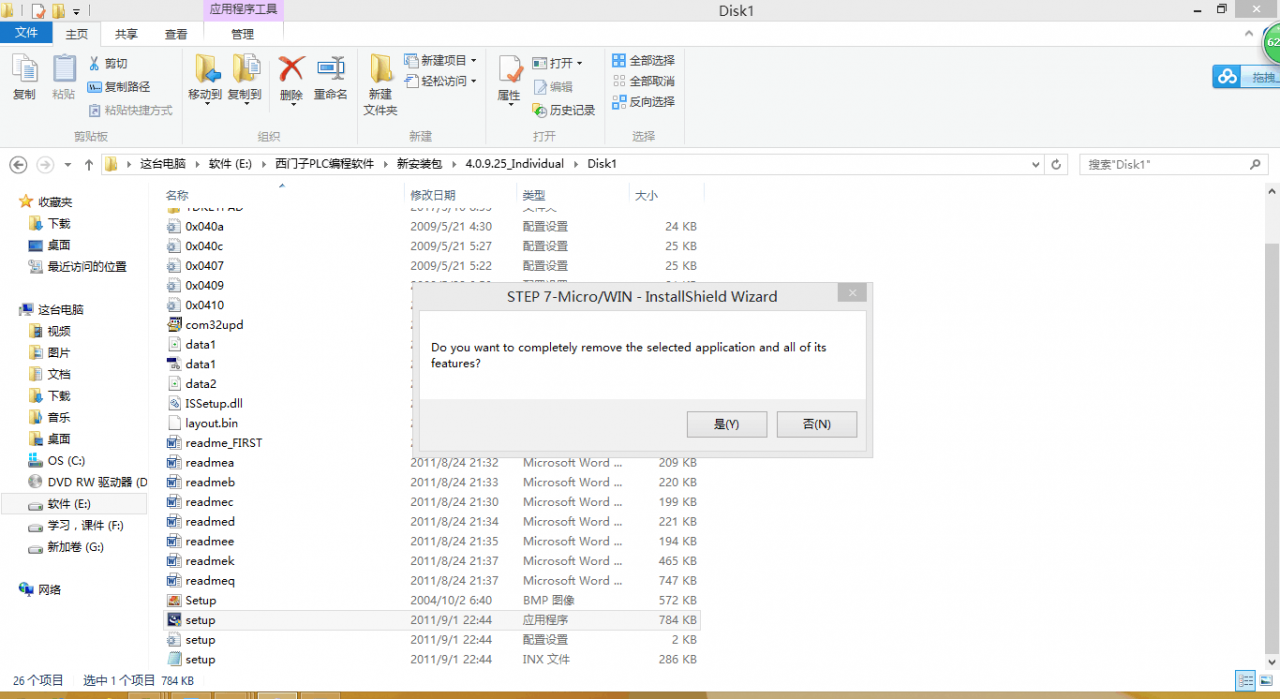Screen dimensions: 1280x699
Task: Click 粘贴快捷方式 in the ribbon
Action: point(131,110)
